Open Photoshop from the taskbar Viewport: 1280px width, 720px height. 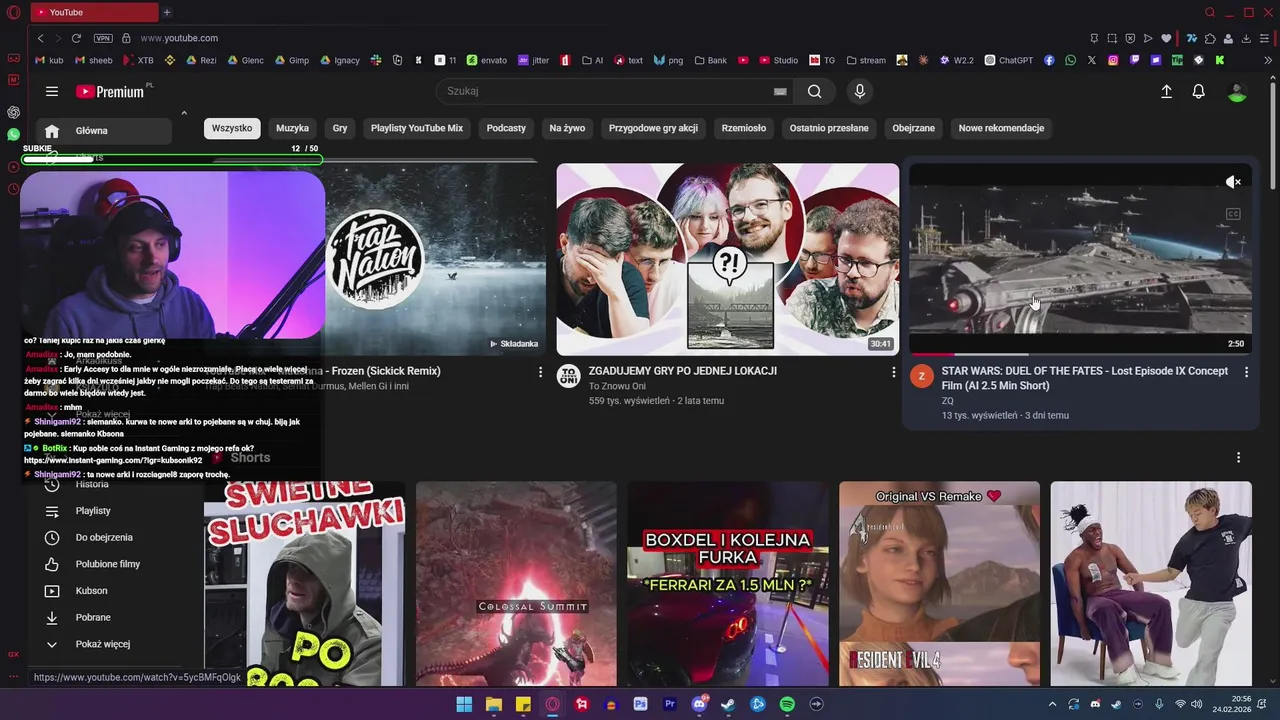pyautogui.click(x=640, y=704)
